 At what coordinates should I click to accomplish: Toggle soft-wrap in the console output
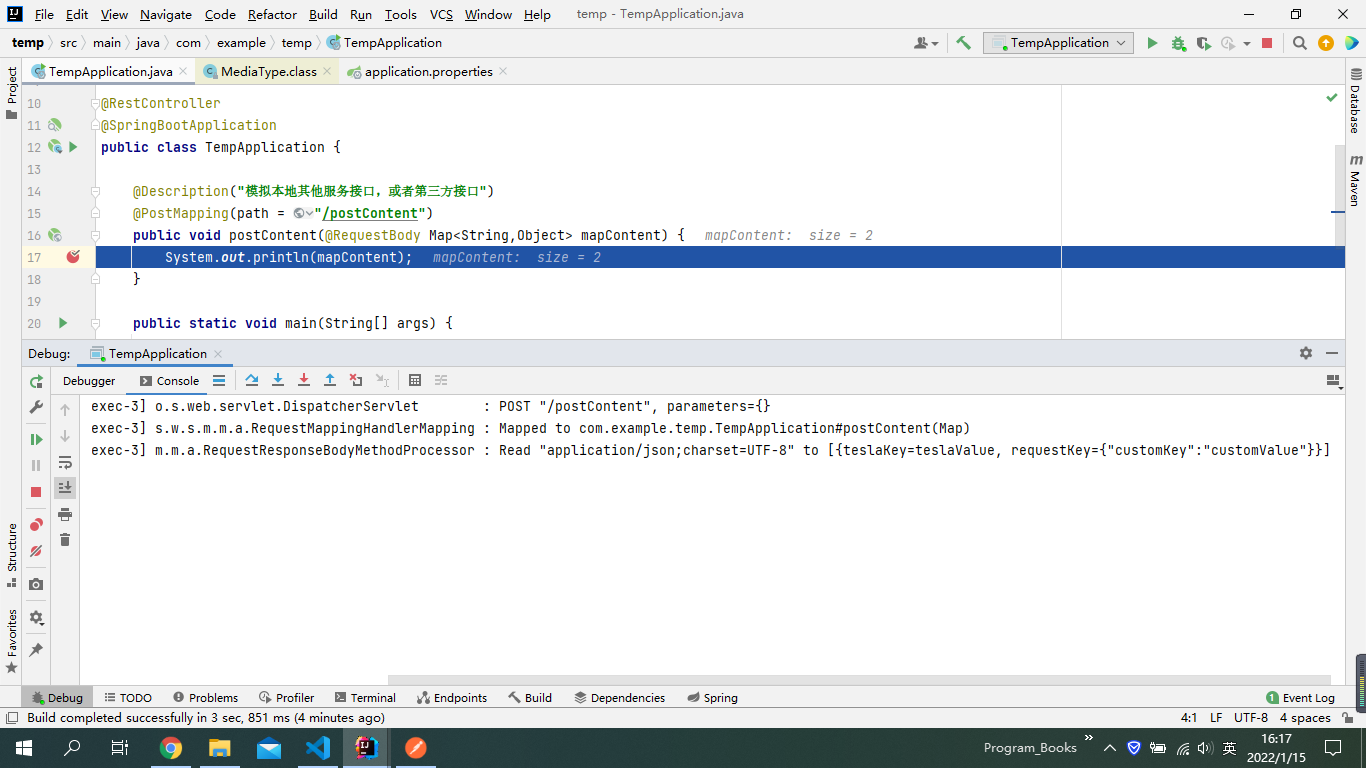tap(66, 464)
